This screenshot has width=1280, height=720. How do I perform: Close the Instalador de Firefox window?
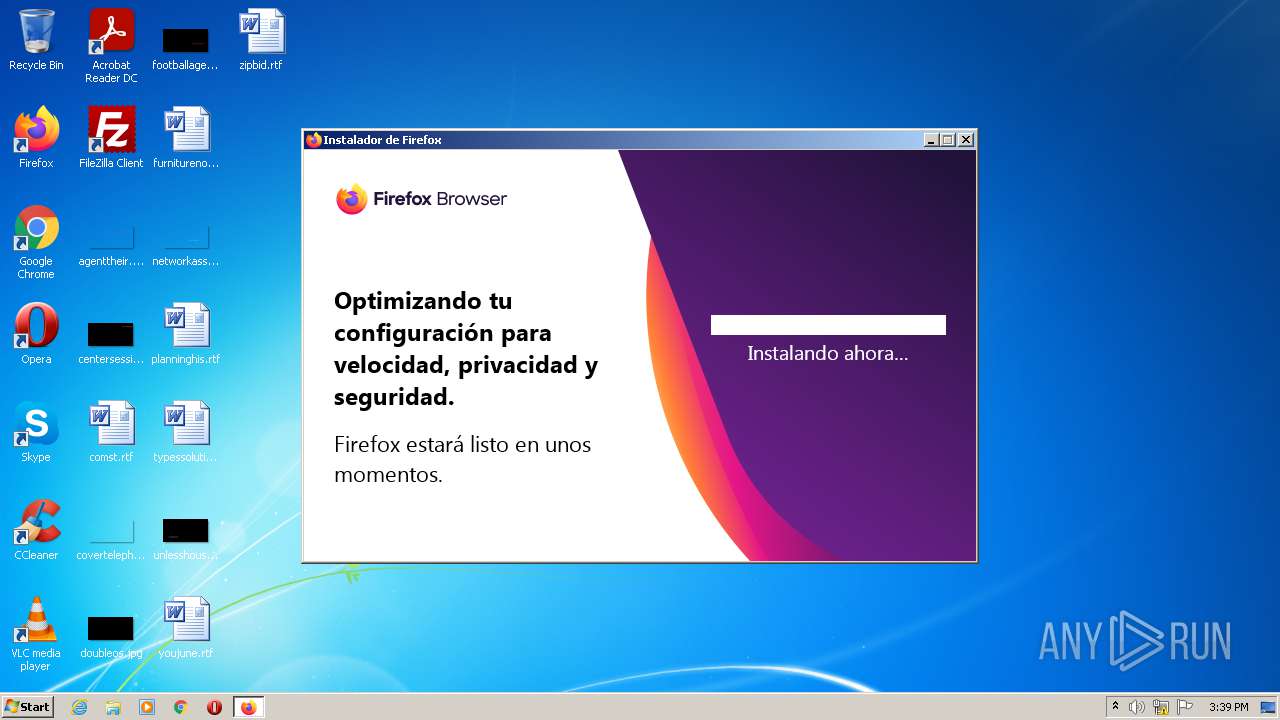[x=966, y=140]
